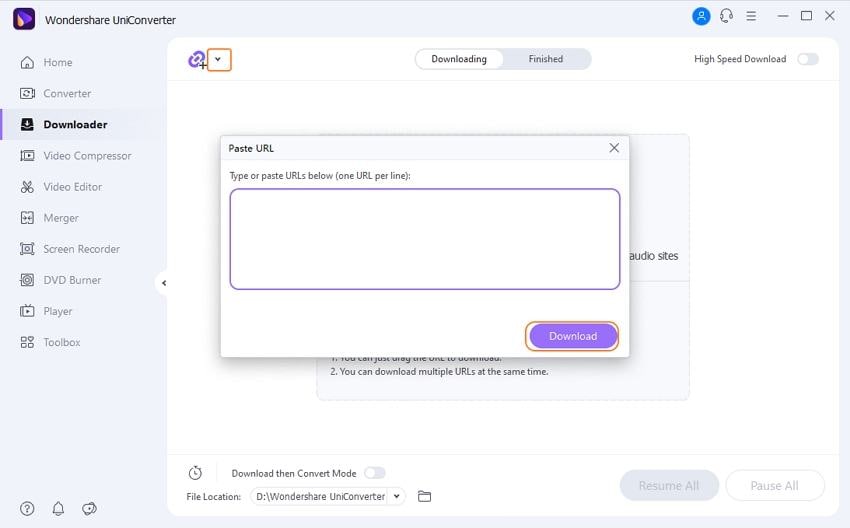Image resolution: width=850 pixels, height=528 pixels.
Task: Click the 'High Speed Download' label
Action: (x=740, y=59)
